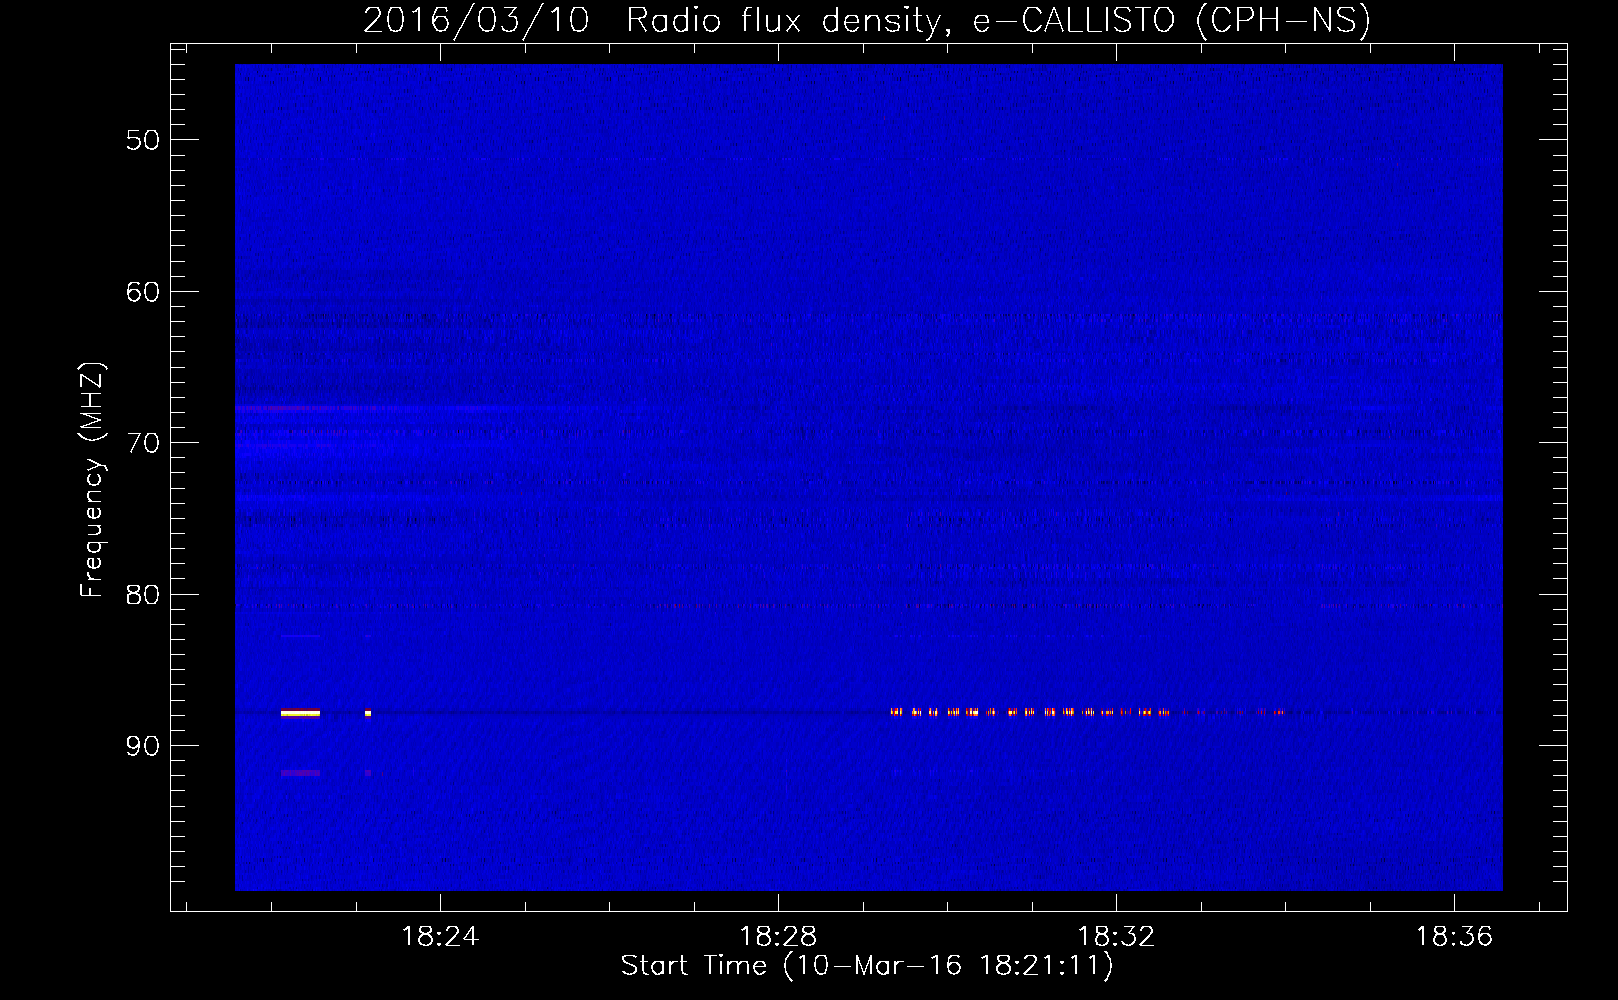The height and width of the screenshot is (1000, 1618).
Task: Click the '60' frequency tick label
Action: coord(143,292)
